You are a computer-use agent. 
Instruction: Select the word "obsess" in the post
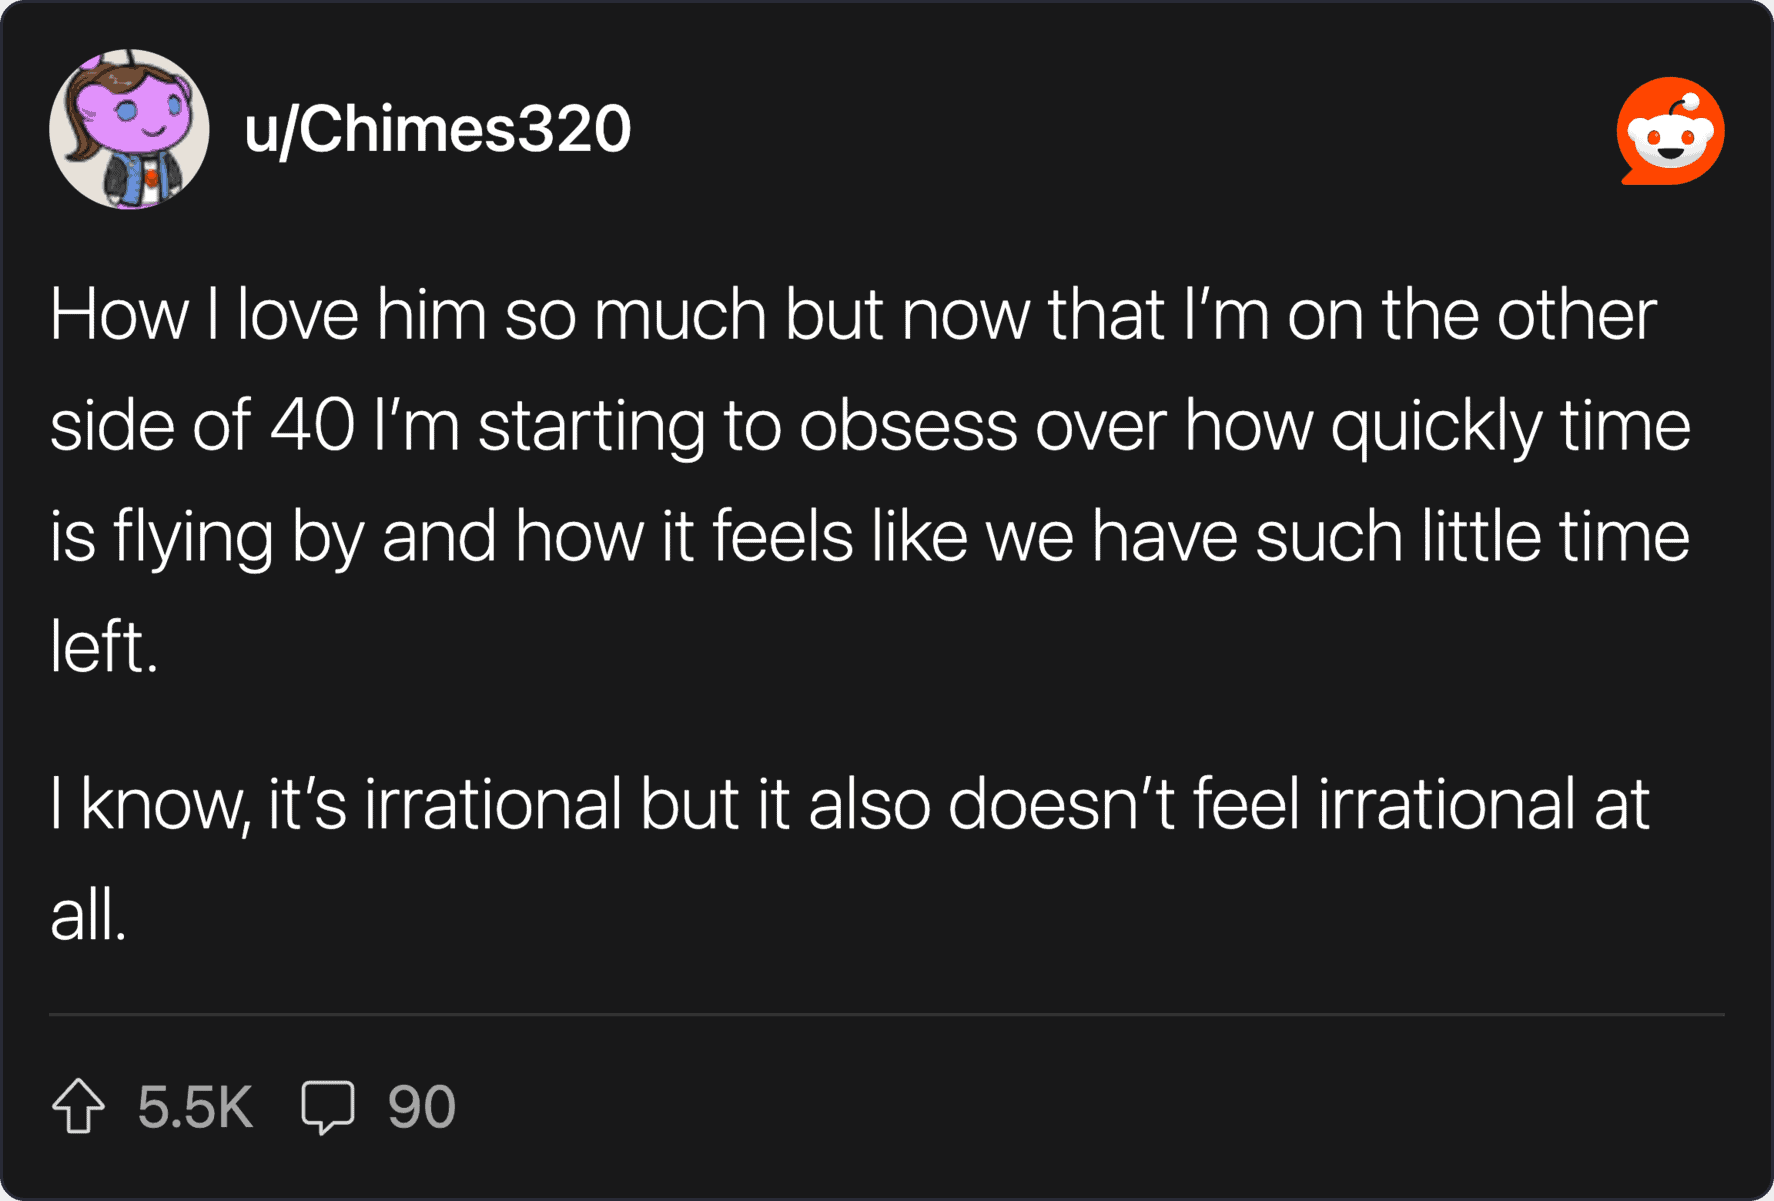coord(907,427)
